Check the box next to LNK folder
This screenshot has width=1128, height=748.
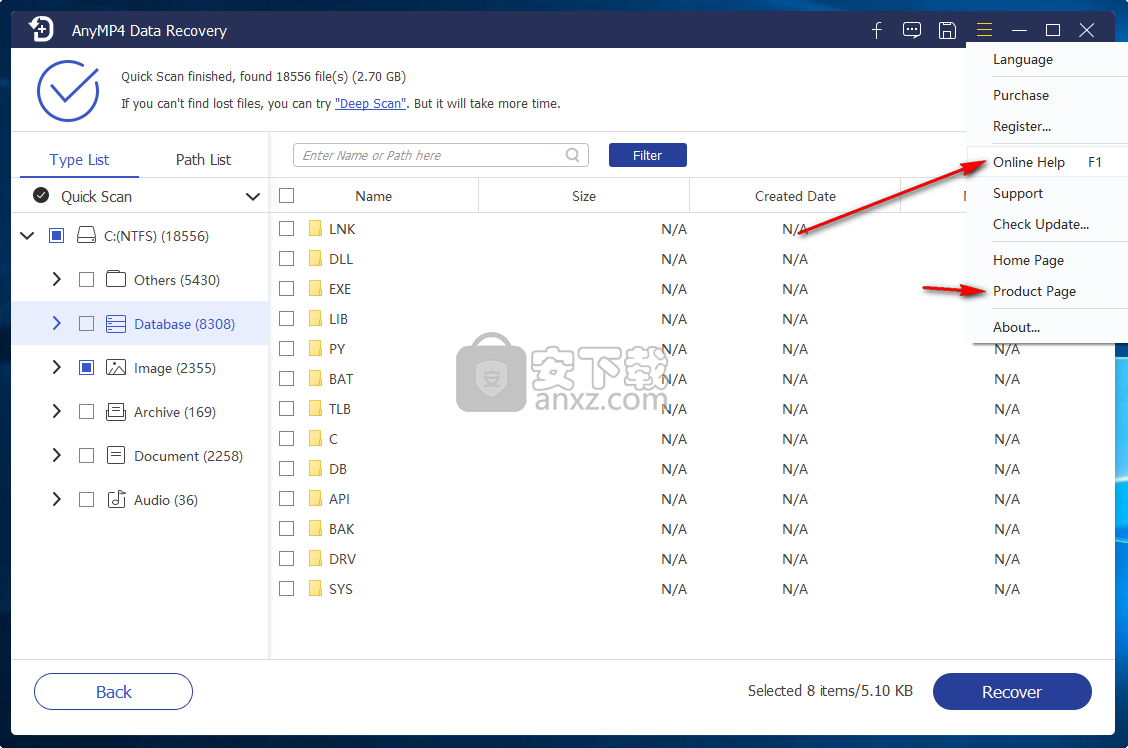[x=287, y=229]
